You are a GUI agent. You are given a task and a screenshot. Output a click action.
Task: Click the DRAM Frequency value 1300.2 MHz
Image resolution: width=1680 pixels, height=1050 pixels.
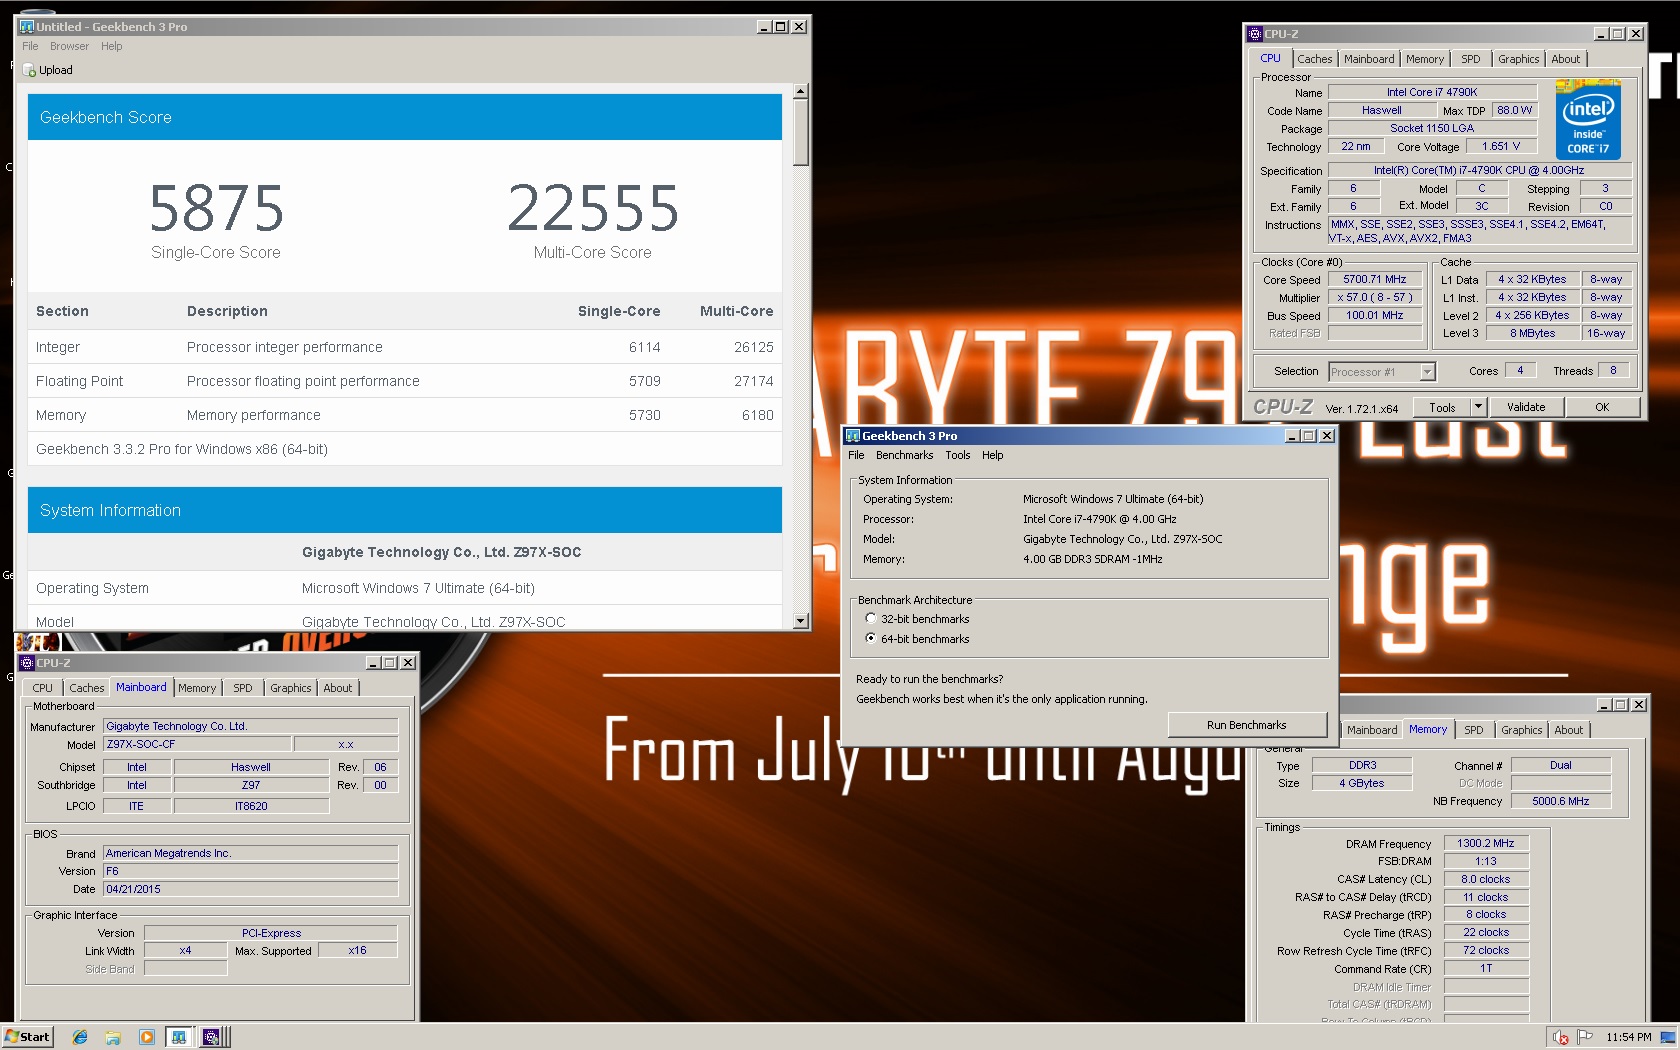coord(1485,843)
